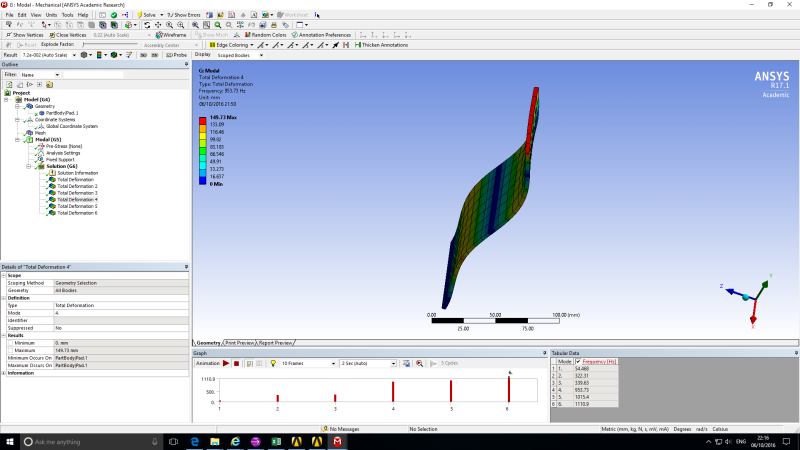
Task: Collapse the Scope section in Details
Action: click(x=4, y=276)
